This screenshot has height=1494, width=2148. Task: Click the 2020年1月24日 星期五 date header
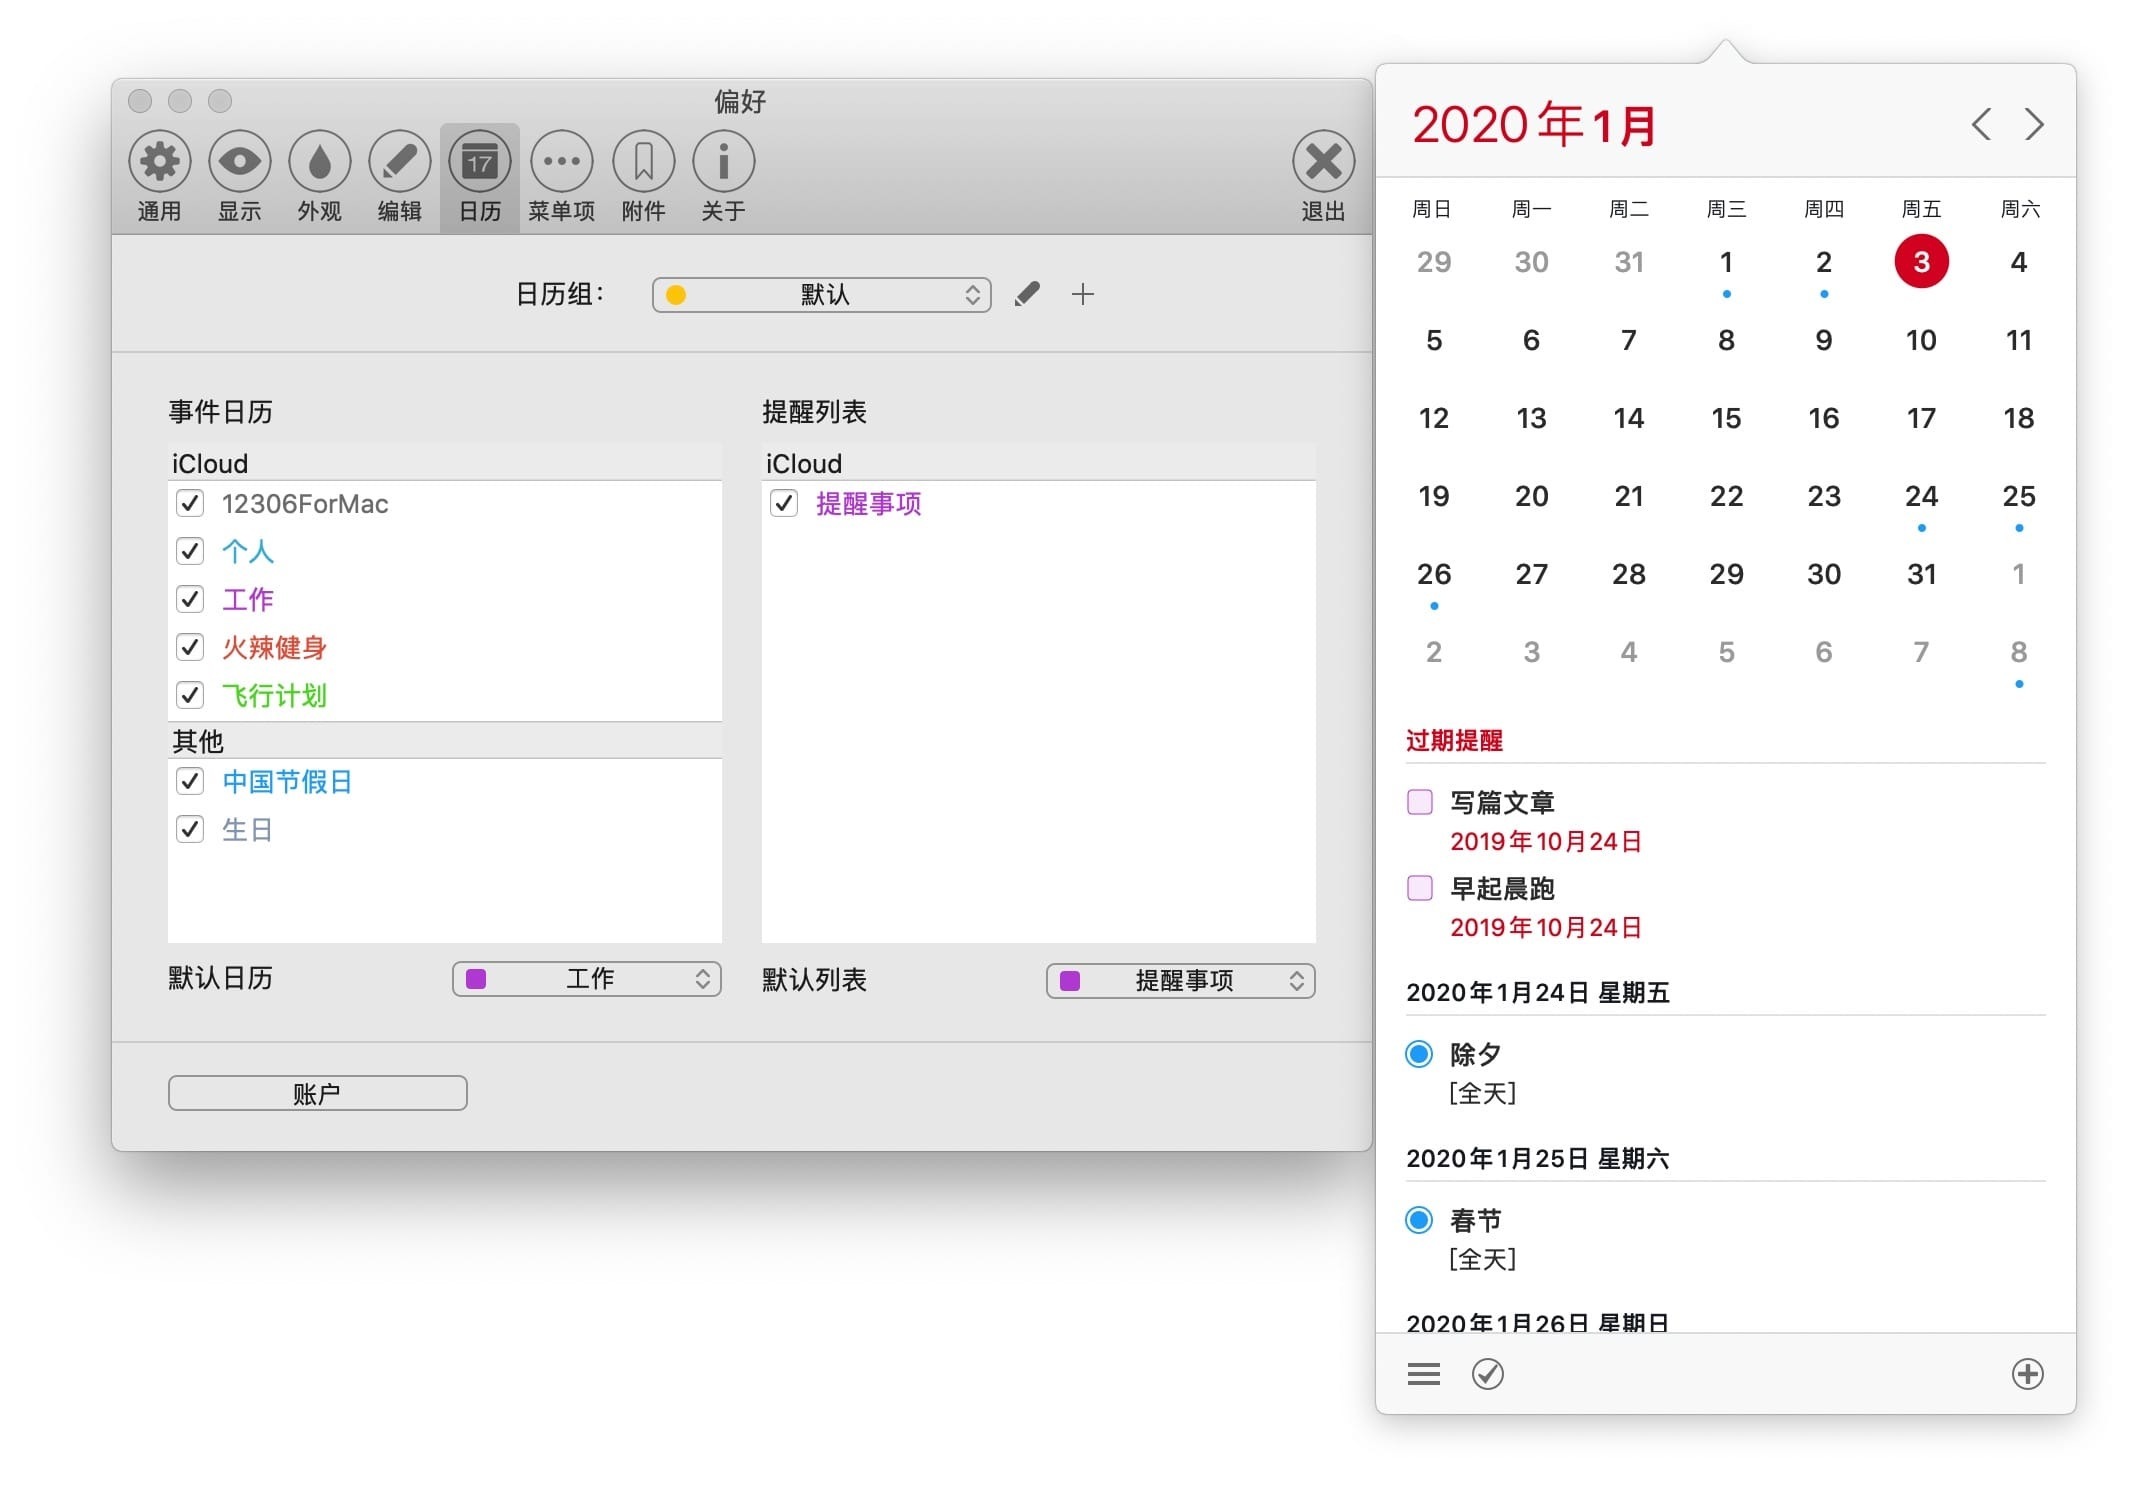point(1538,993)
